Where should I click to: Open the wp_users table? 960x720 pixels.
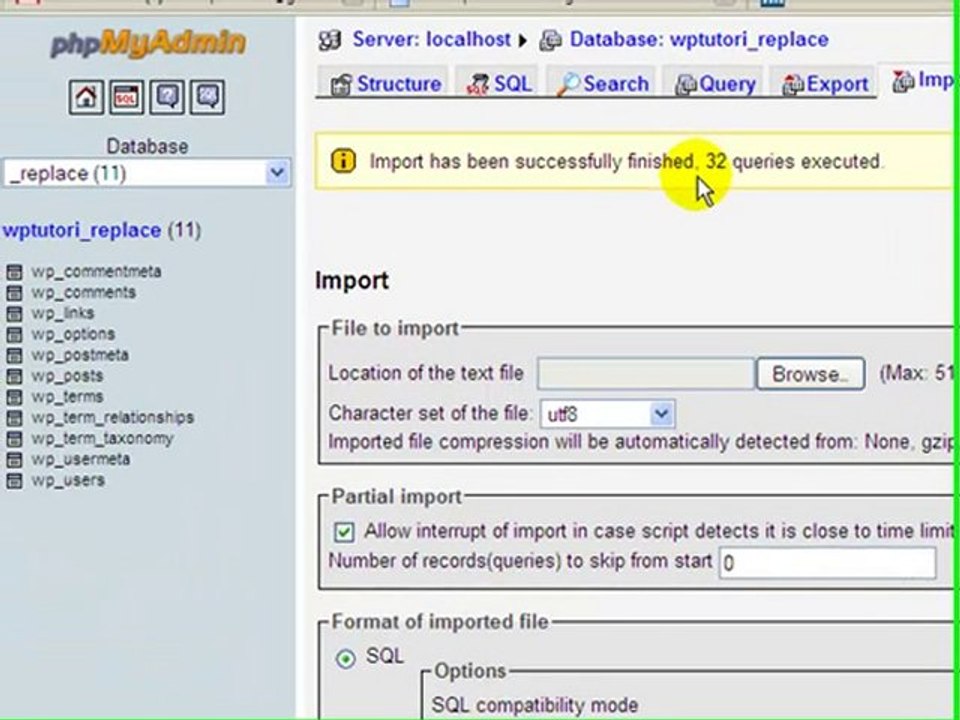[x=67, y=480]
